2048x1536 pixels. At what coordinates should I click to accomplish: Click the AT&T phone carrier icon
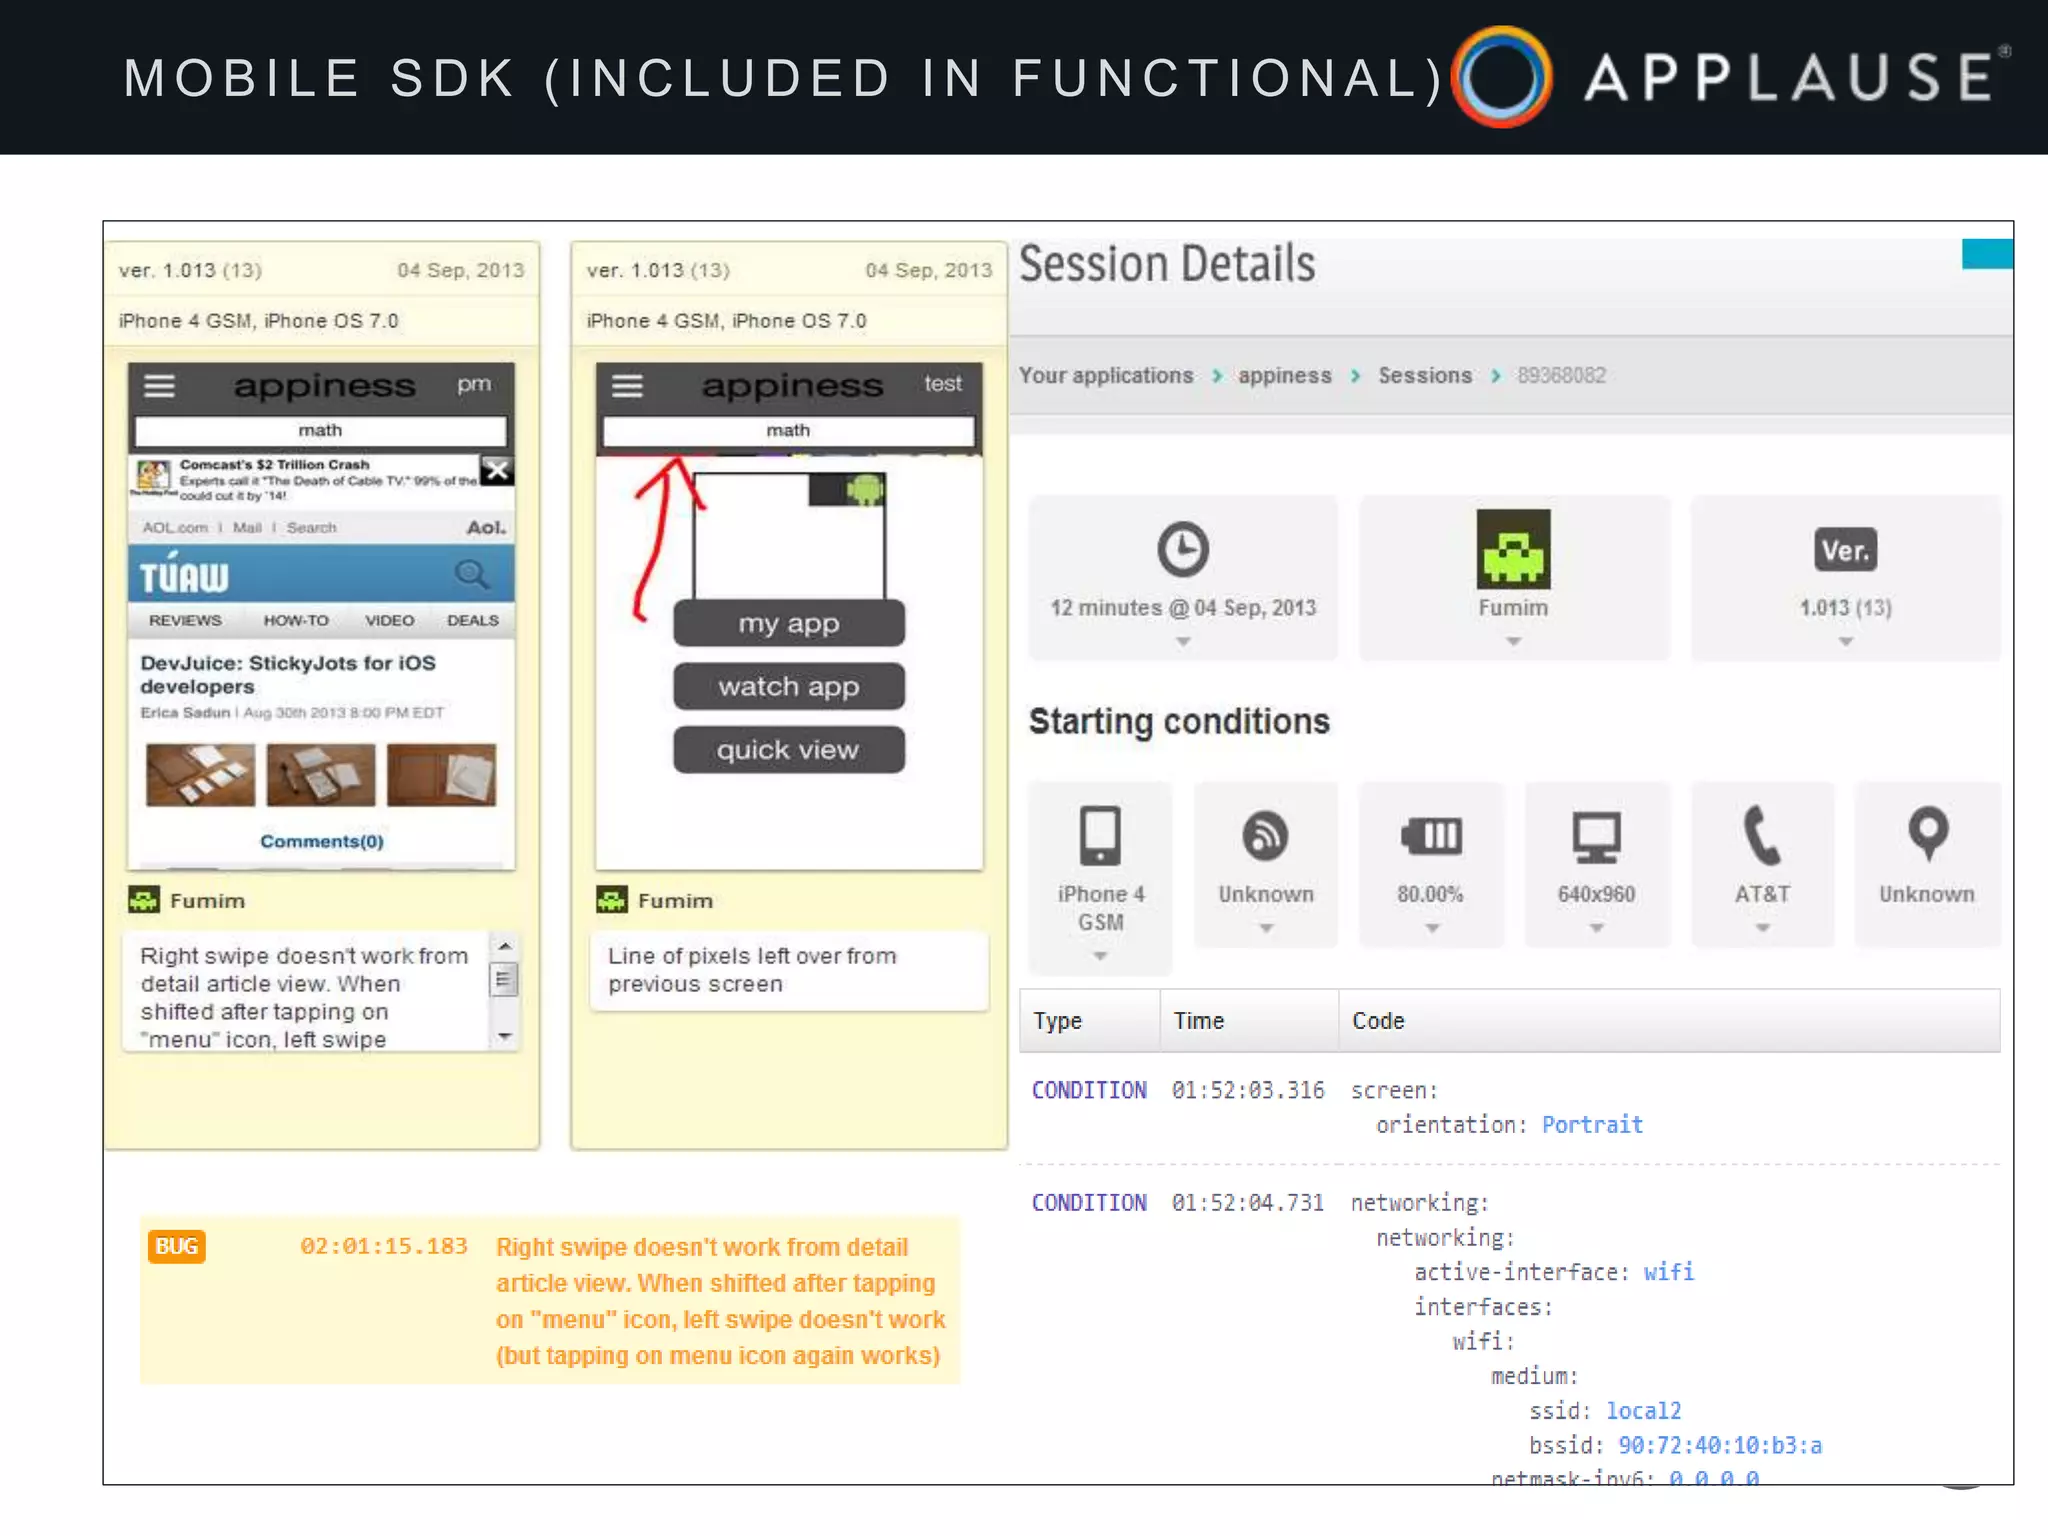[1761, 835]
